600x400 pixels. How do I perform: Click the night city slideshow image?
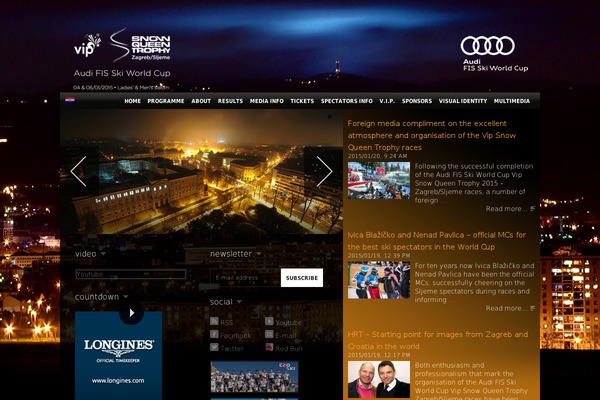[x=201, y=171]
